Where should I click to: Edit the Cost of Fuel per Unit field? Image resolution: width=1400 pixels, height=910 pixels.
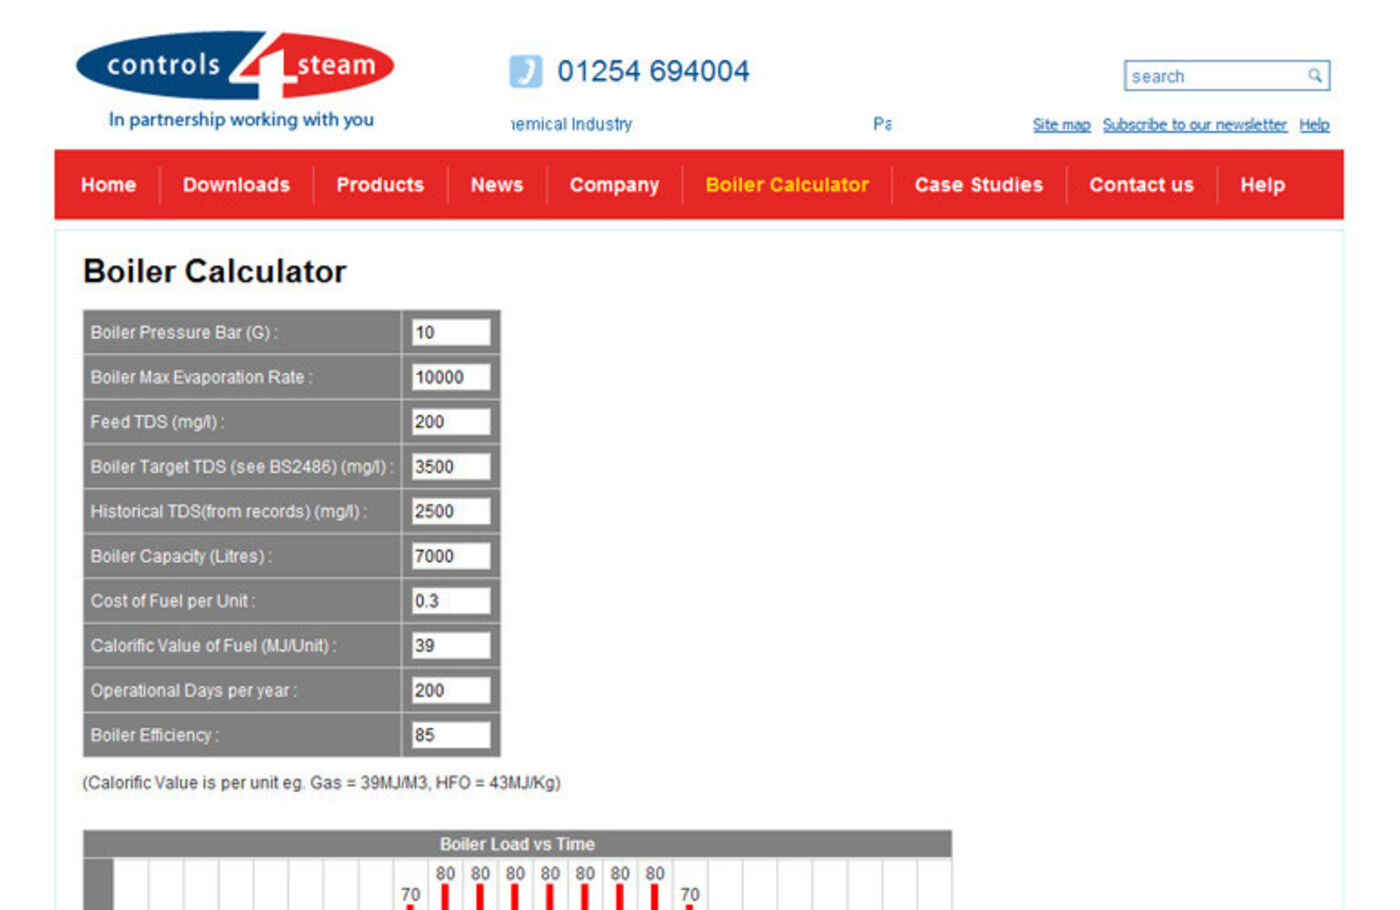[451, 601]
